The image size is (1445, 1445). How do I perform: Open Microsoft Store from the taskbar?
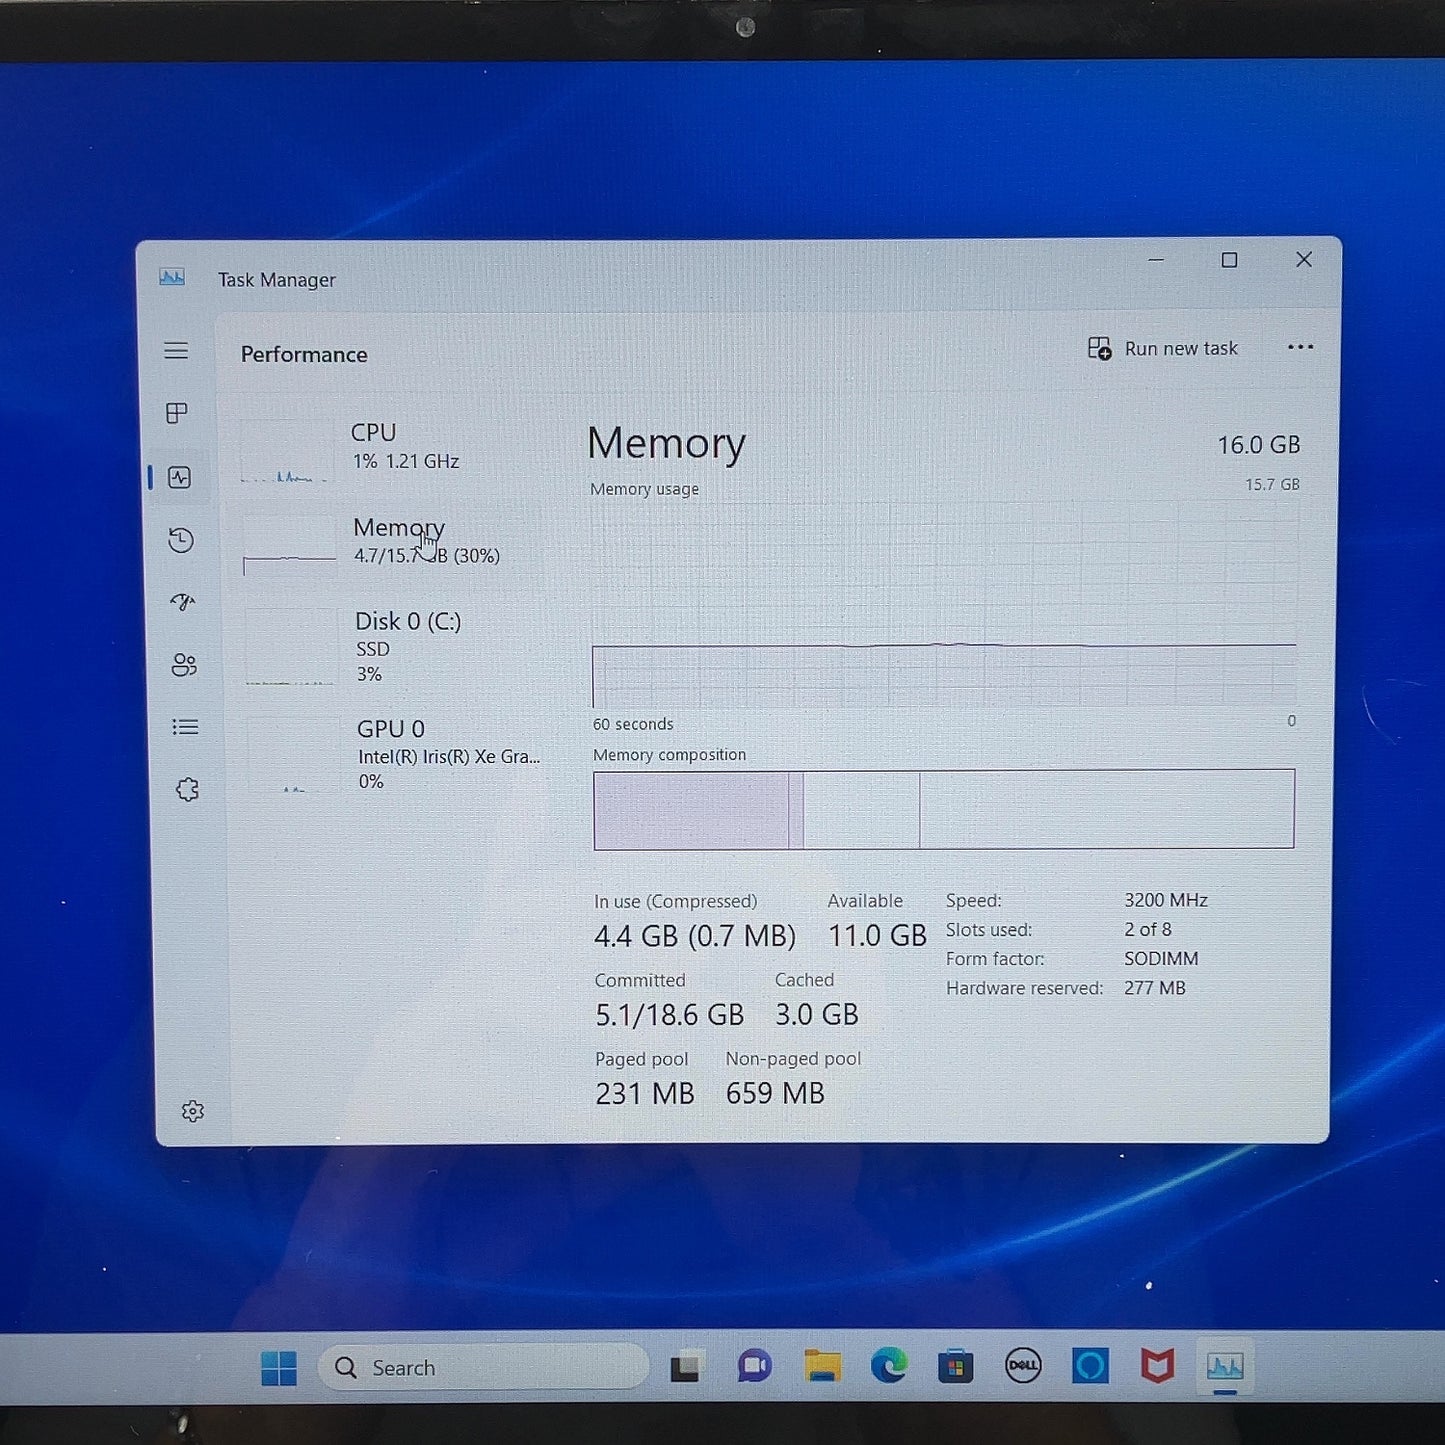956,1366
